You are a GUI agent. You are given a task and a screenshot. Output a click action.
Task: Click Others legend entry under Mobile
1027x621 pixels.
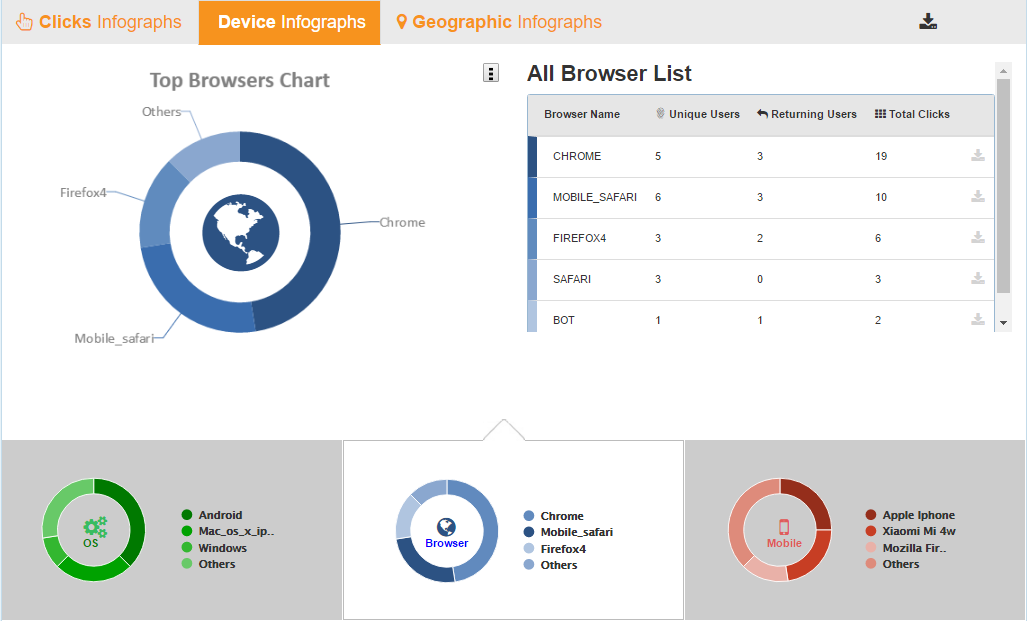tap(893, 564)
